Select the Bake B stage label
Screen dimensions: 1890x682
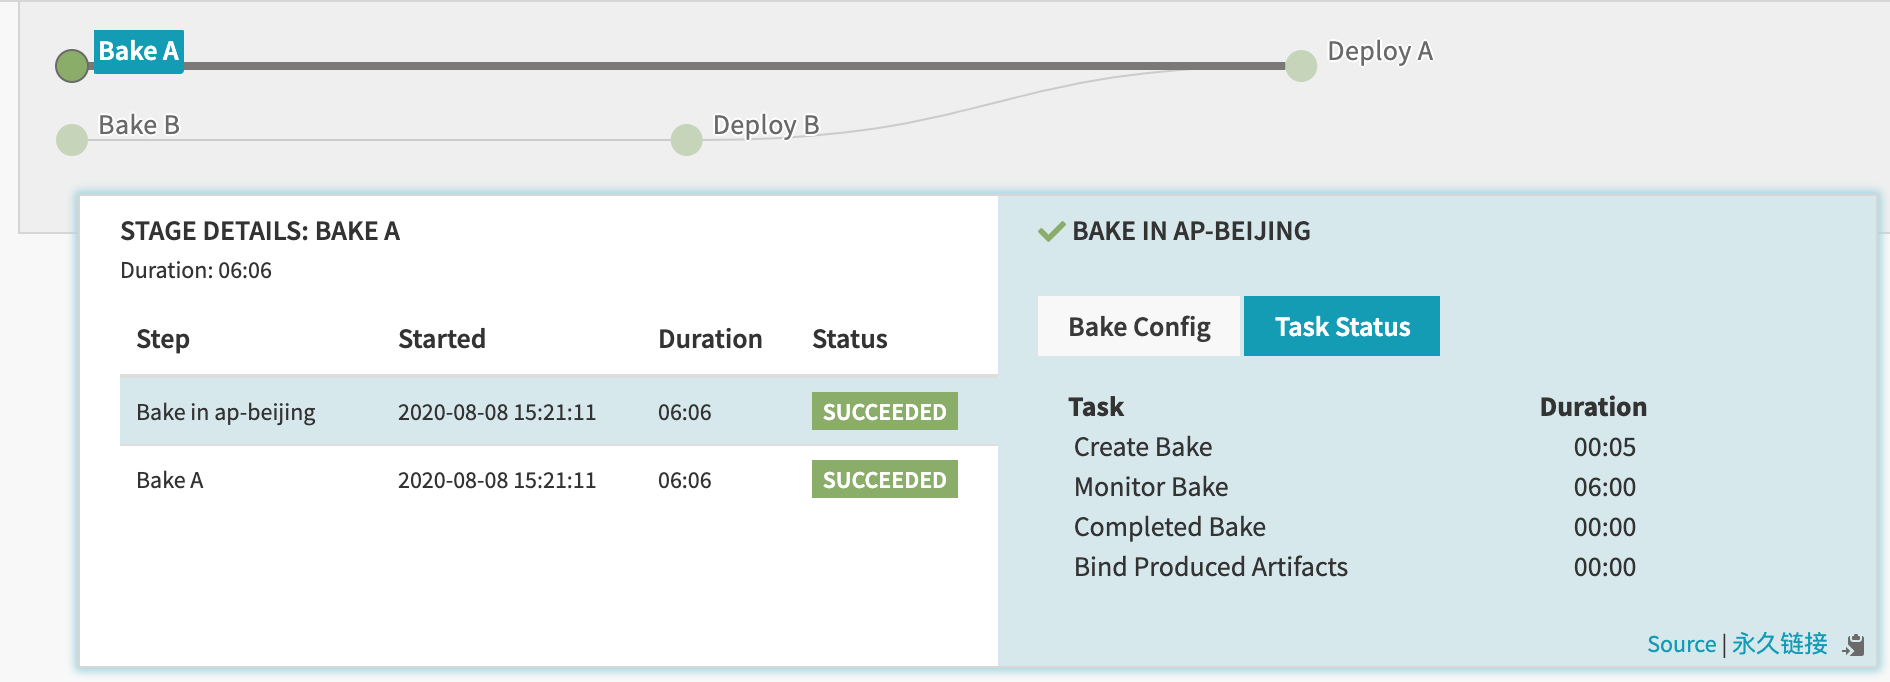tap(139, 125)
